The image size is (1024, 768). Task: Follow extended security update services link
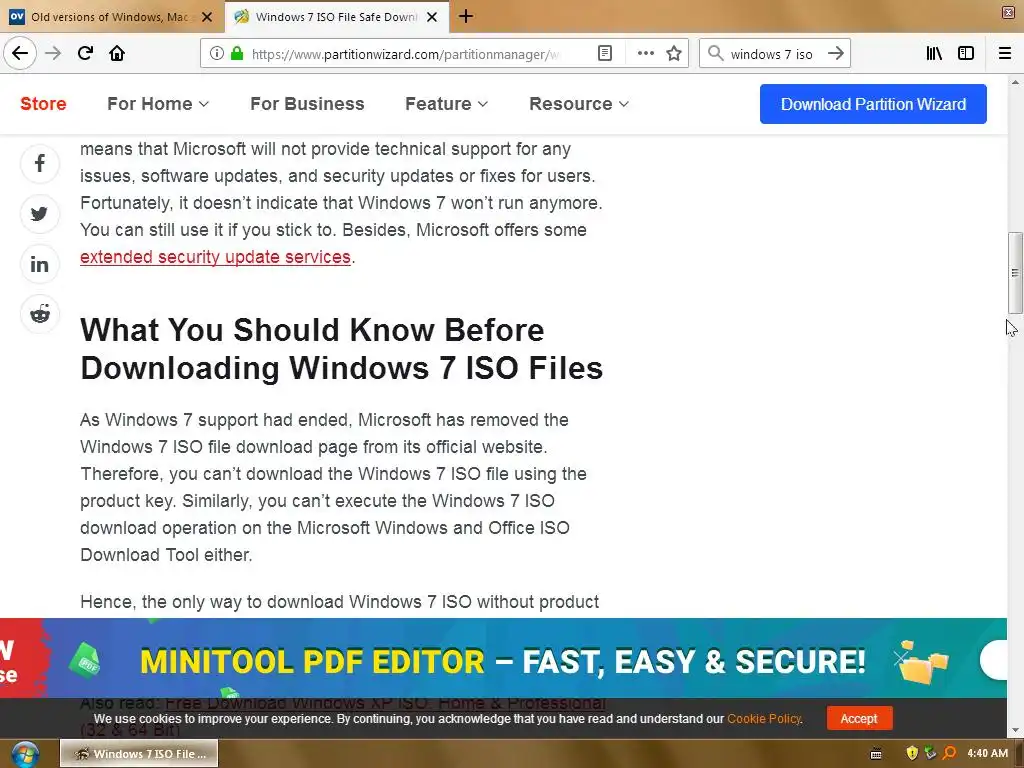pyautogui.click(x=216, y=257)
